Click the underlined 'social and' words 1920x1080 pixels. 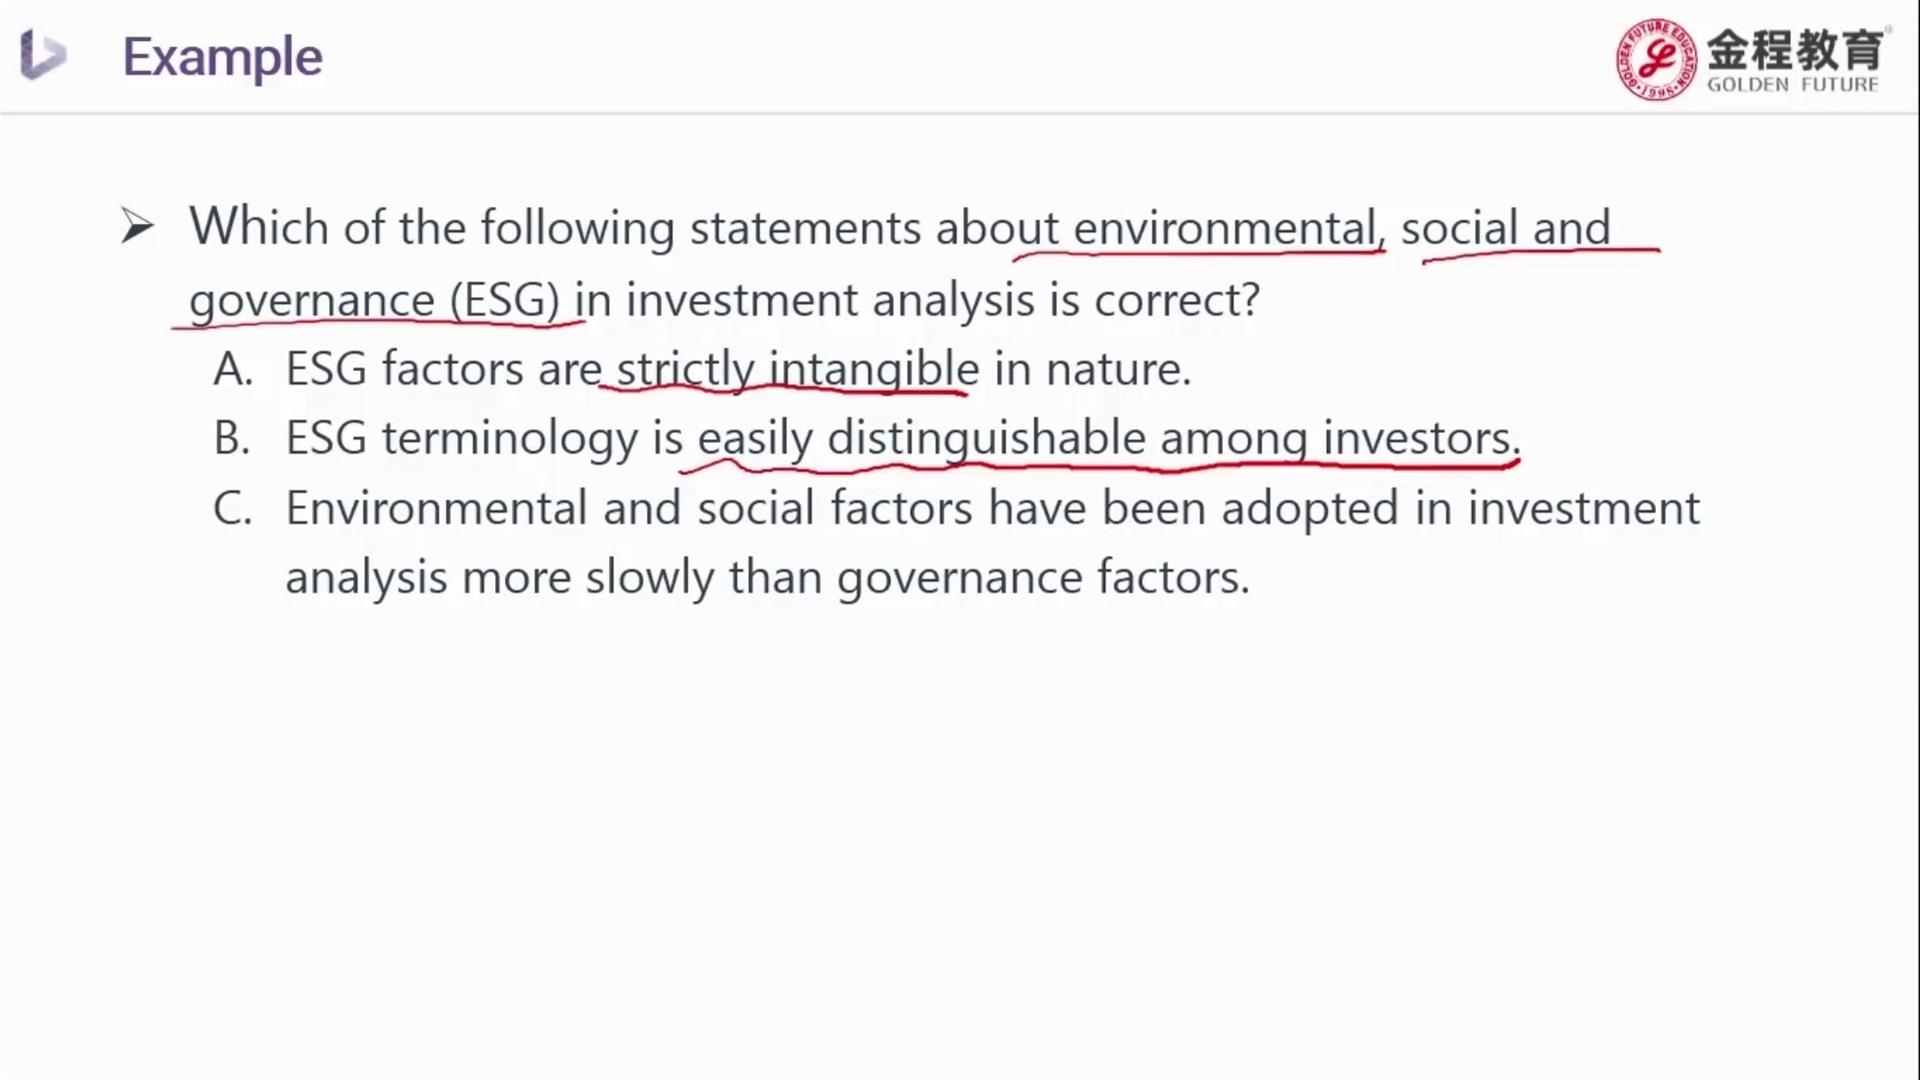tap(1505, 228)
